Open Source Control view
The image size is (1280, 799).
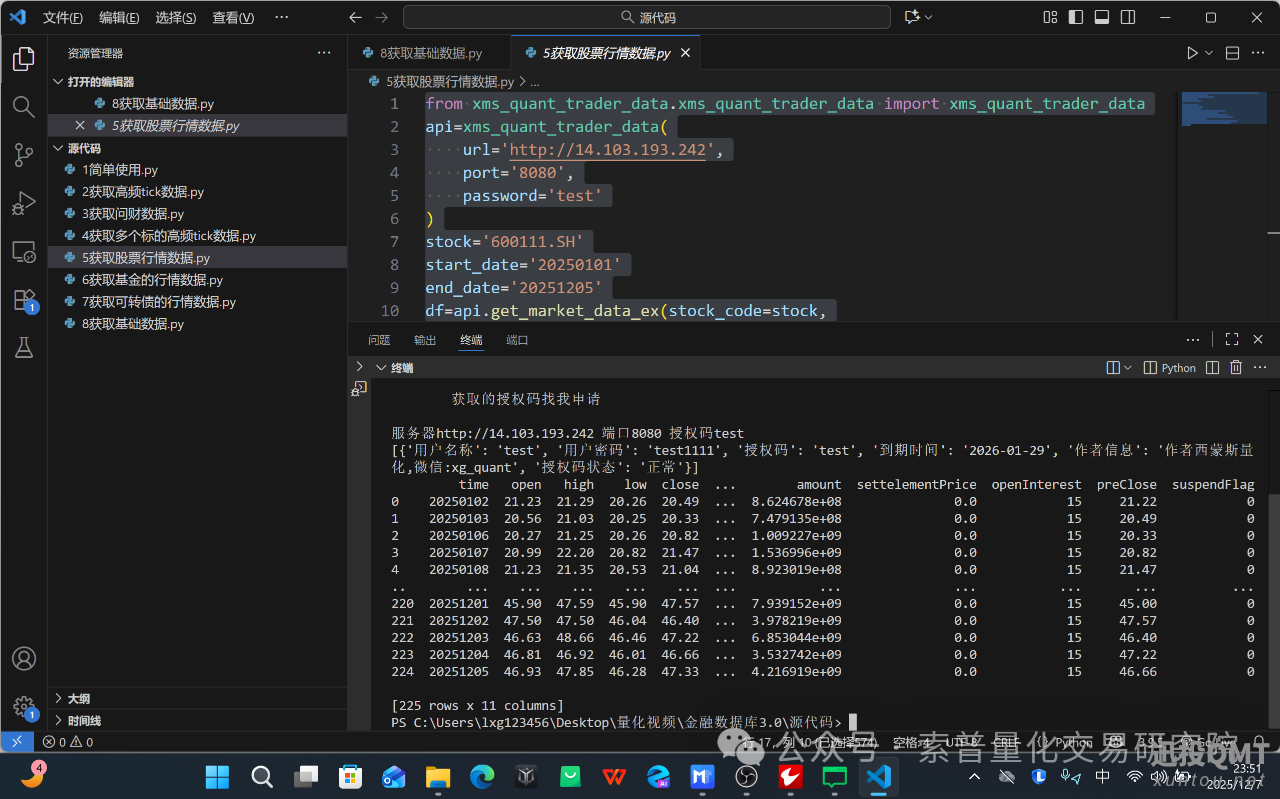[x=23, y=155]
